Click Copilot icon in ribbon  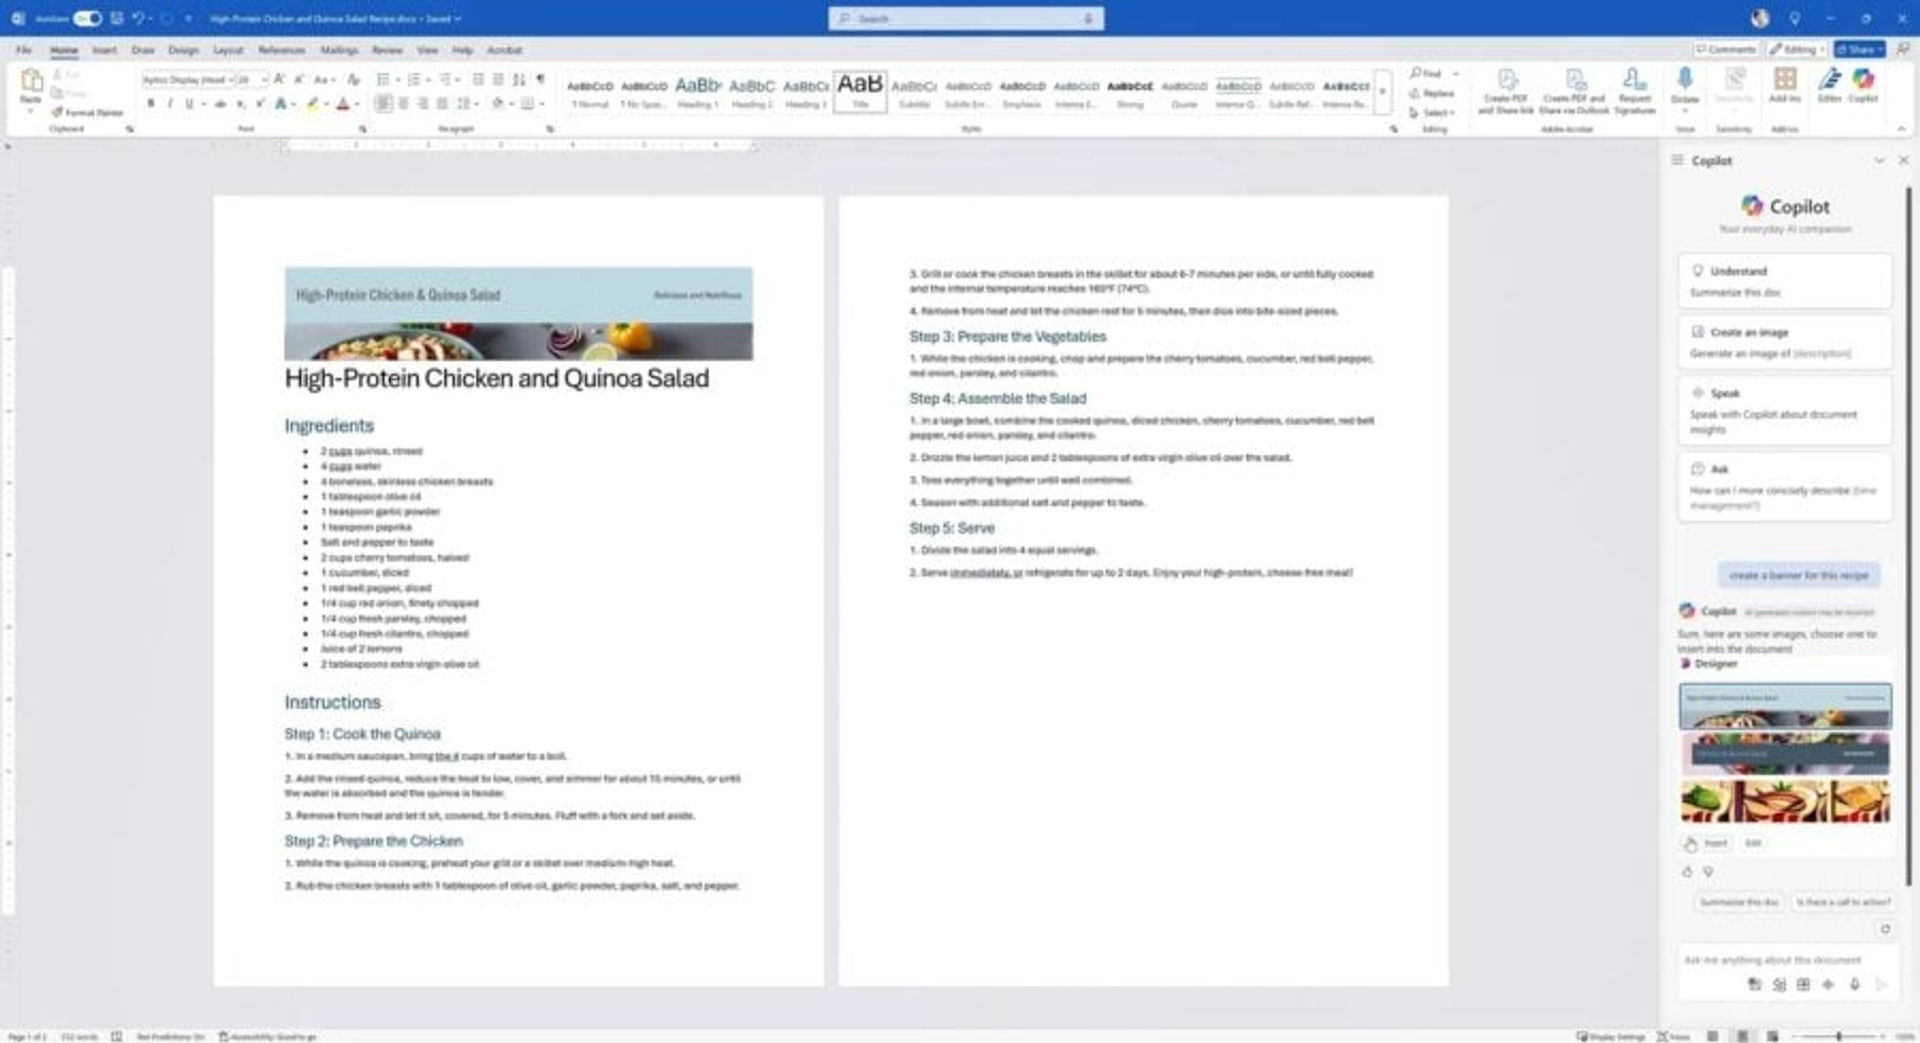click(x=1863, y=86)
